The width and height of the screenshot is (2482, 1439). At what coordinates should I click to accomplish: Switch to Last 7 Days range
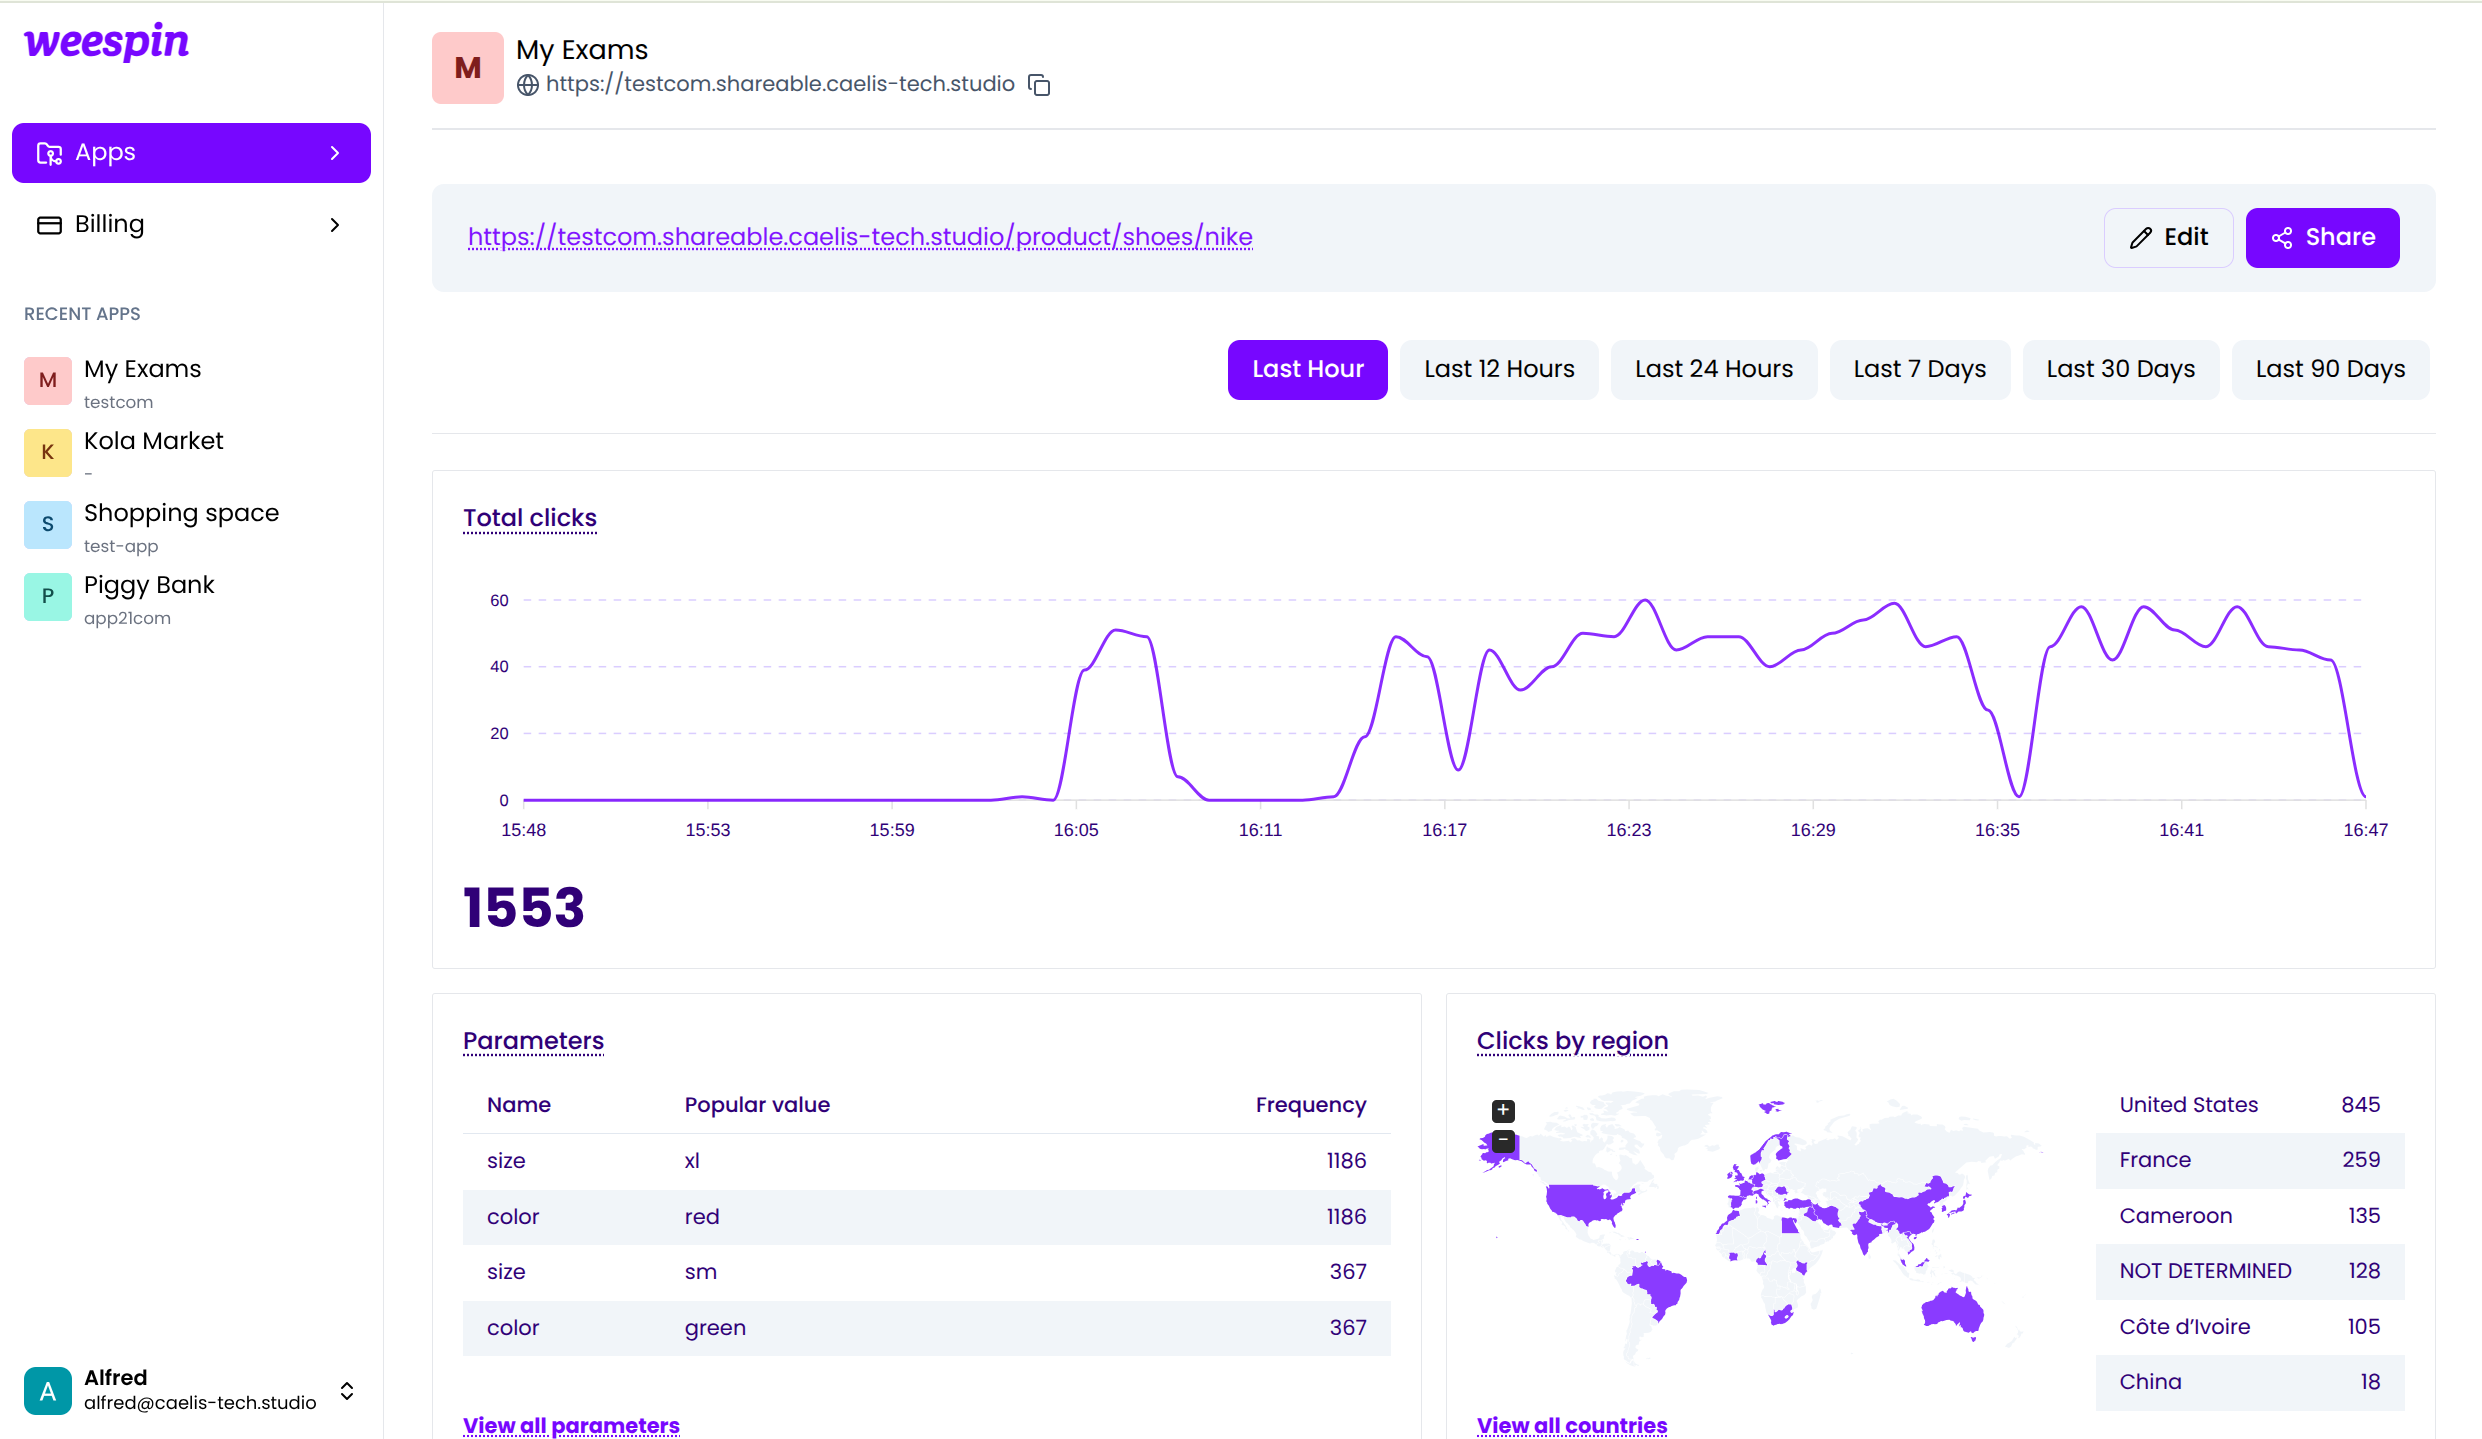coord(1919,369)
